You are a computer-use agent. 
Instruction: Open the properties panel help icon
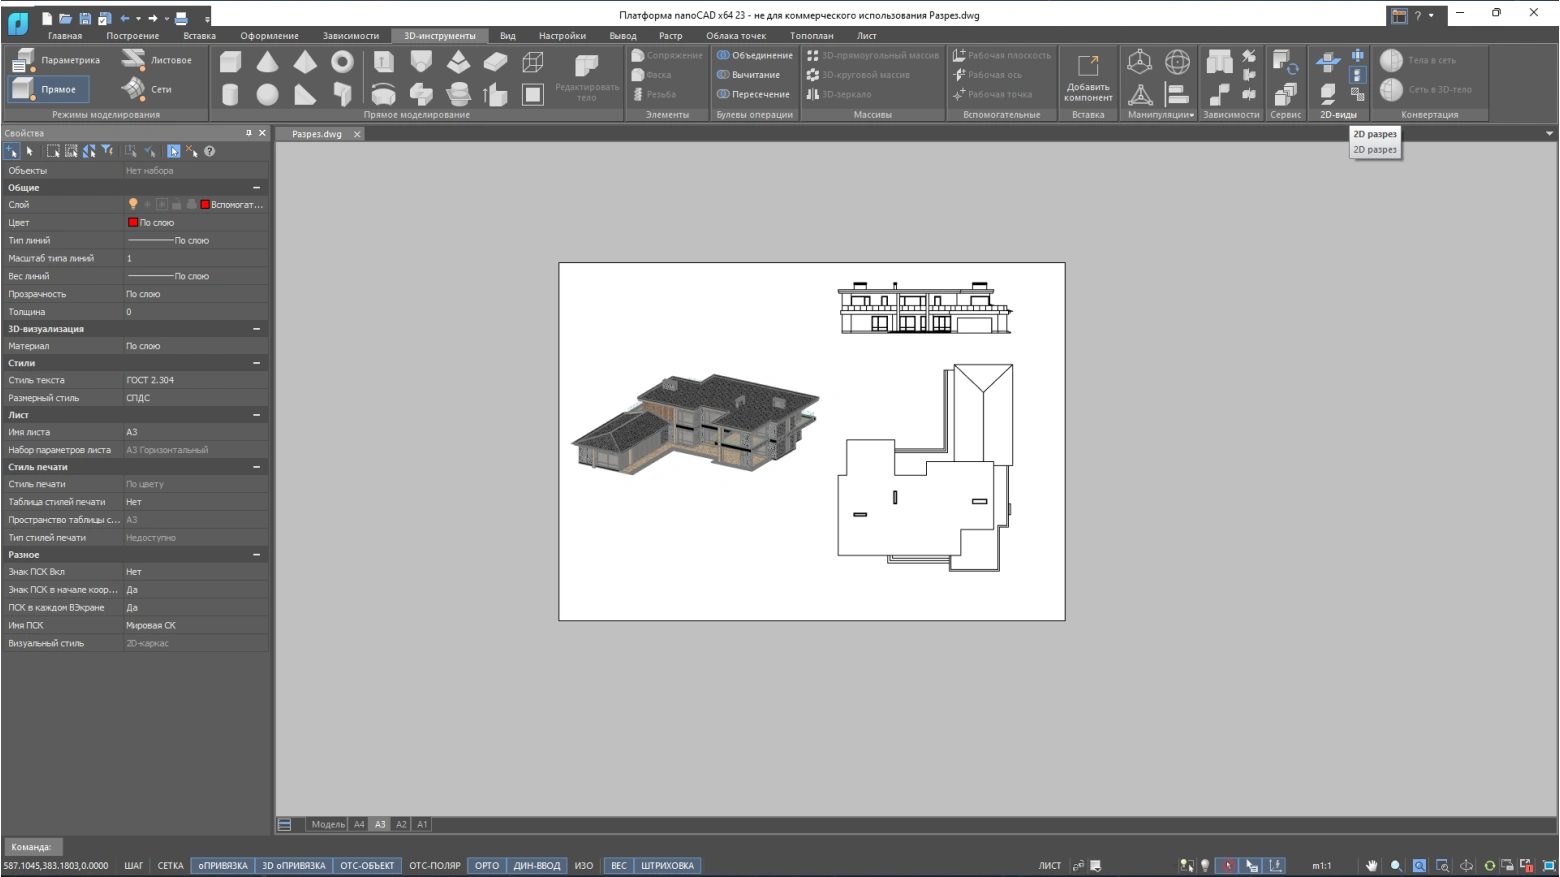click(210, 151)
